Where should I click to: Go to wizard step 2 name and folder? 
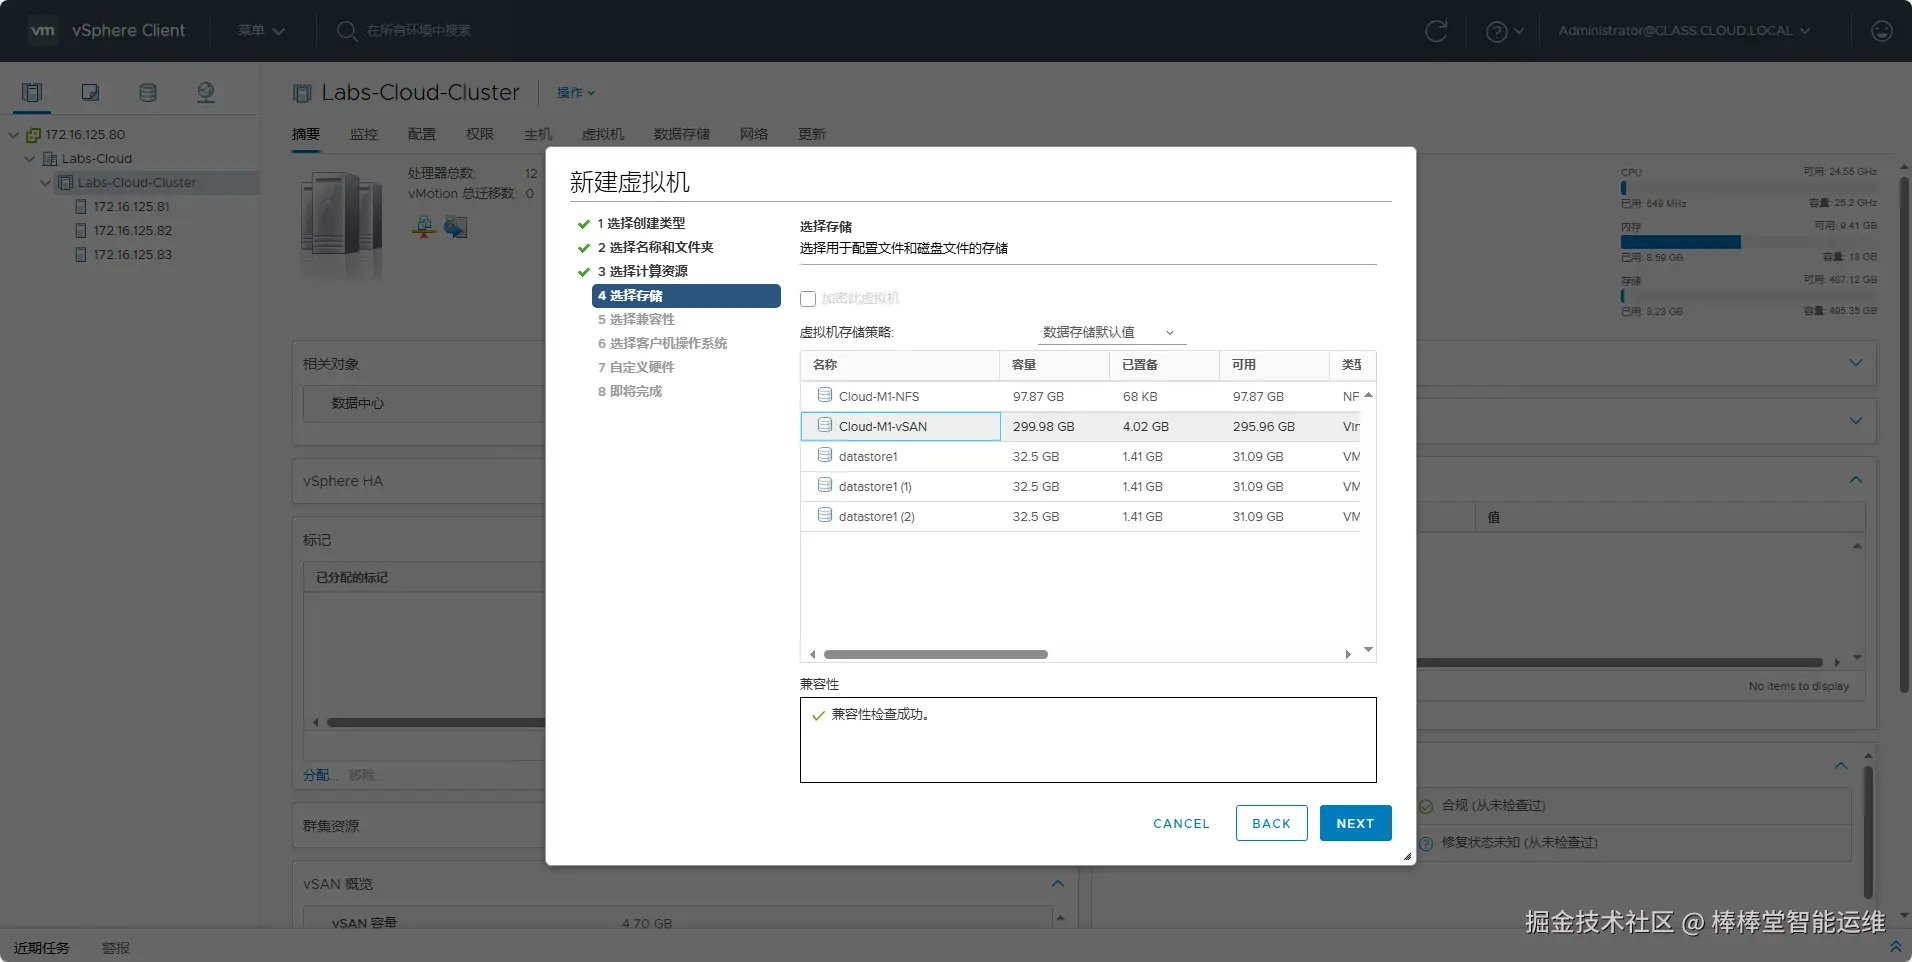pos(655,247)
